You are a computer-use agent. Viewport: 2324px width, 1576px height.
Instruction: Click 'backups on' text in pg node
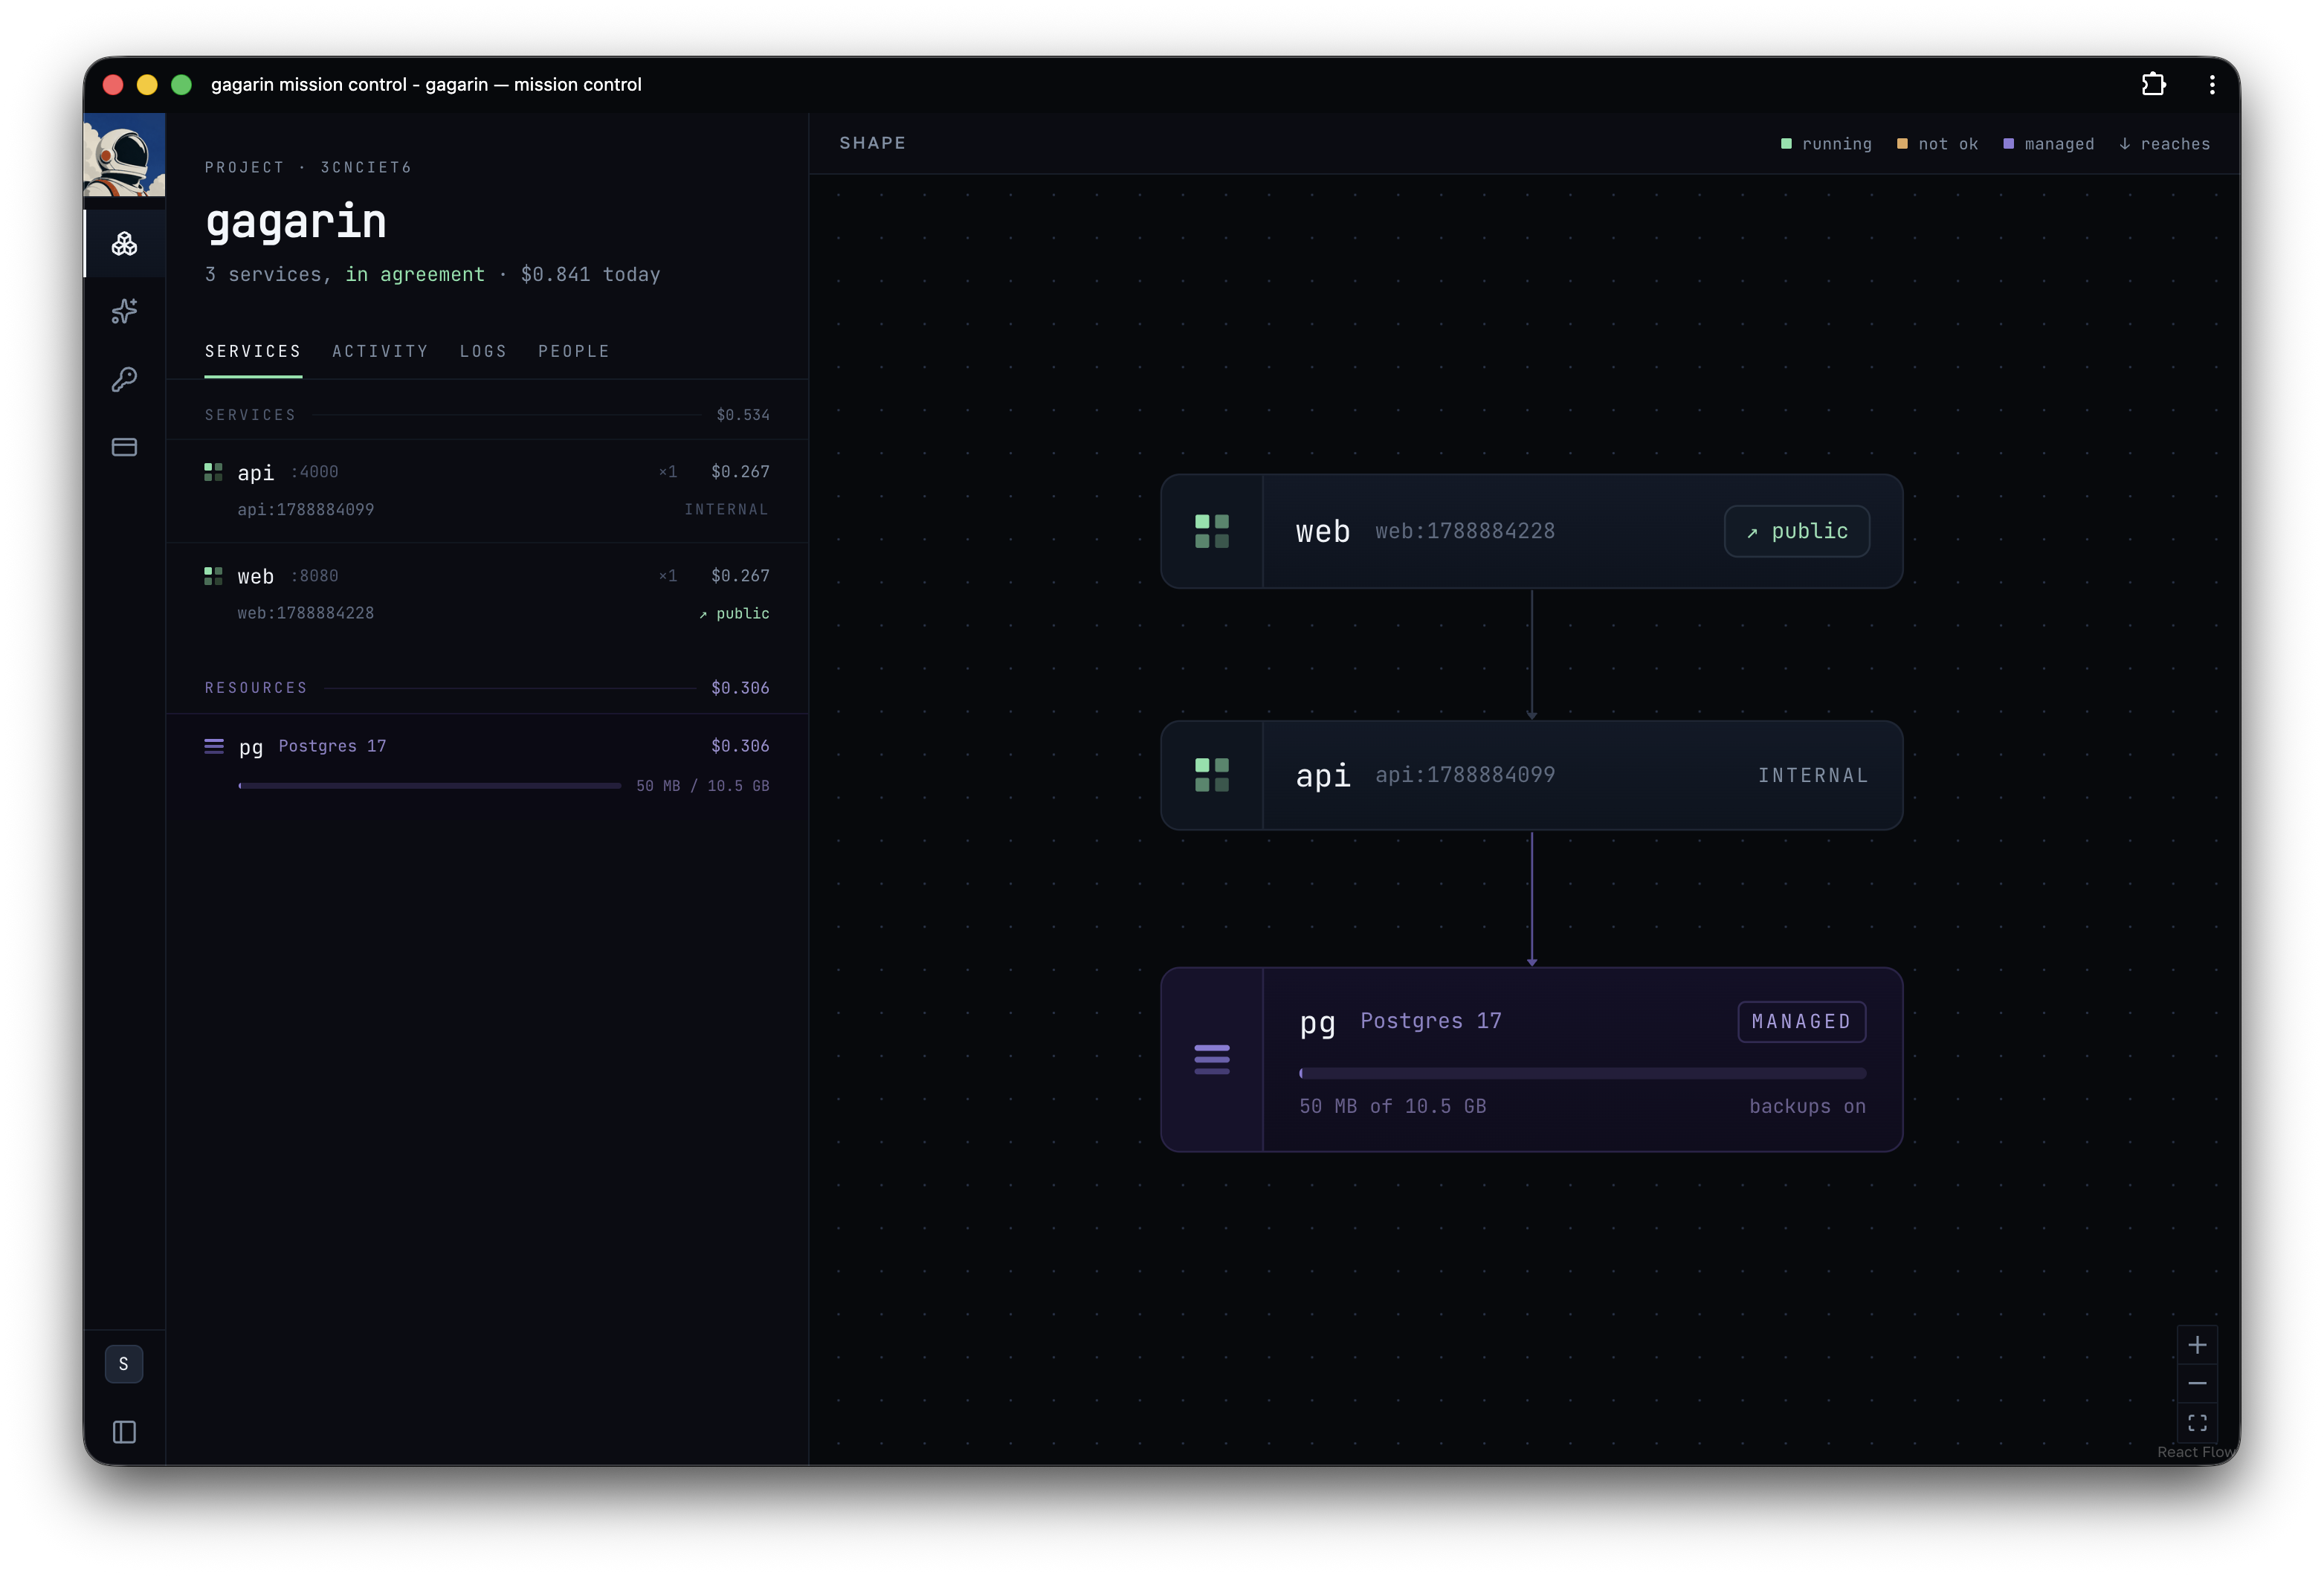pos(1807,1106)
